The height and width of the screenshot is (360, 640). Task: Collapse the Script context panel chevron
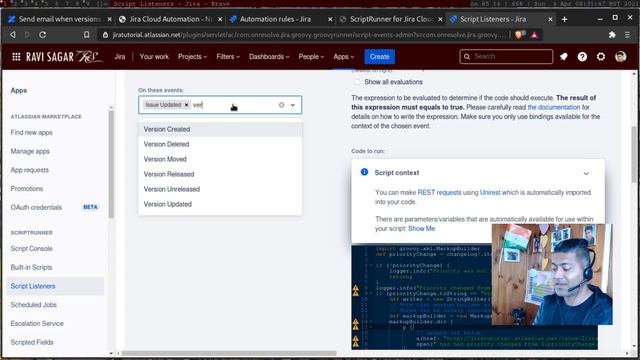[x=586, y=173]
